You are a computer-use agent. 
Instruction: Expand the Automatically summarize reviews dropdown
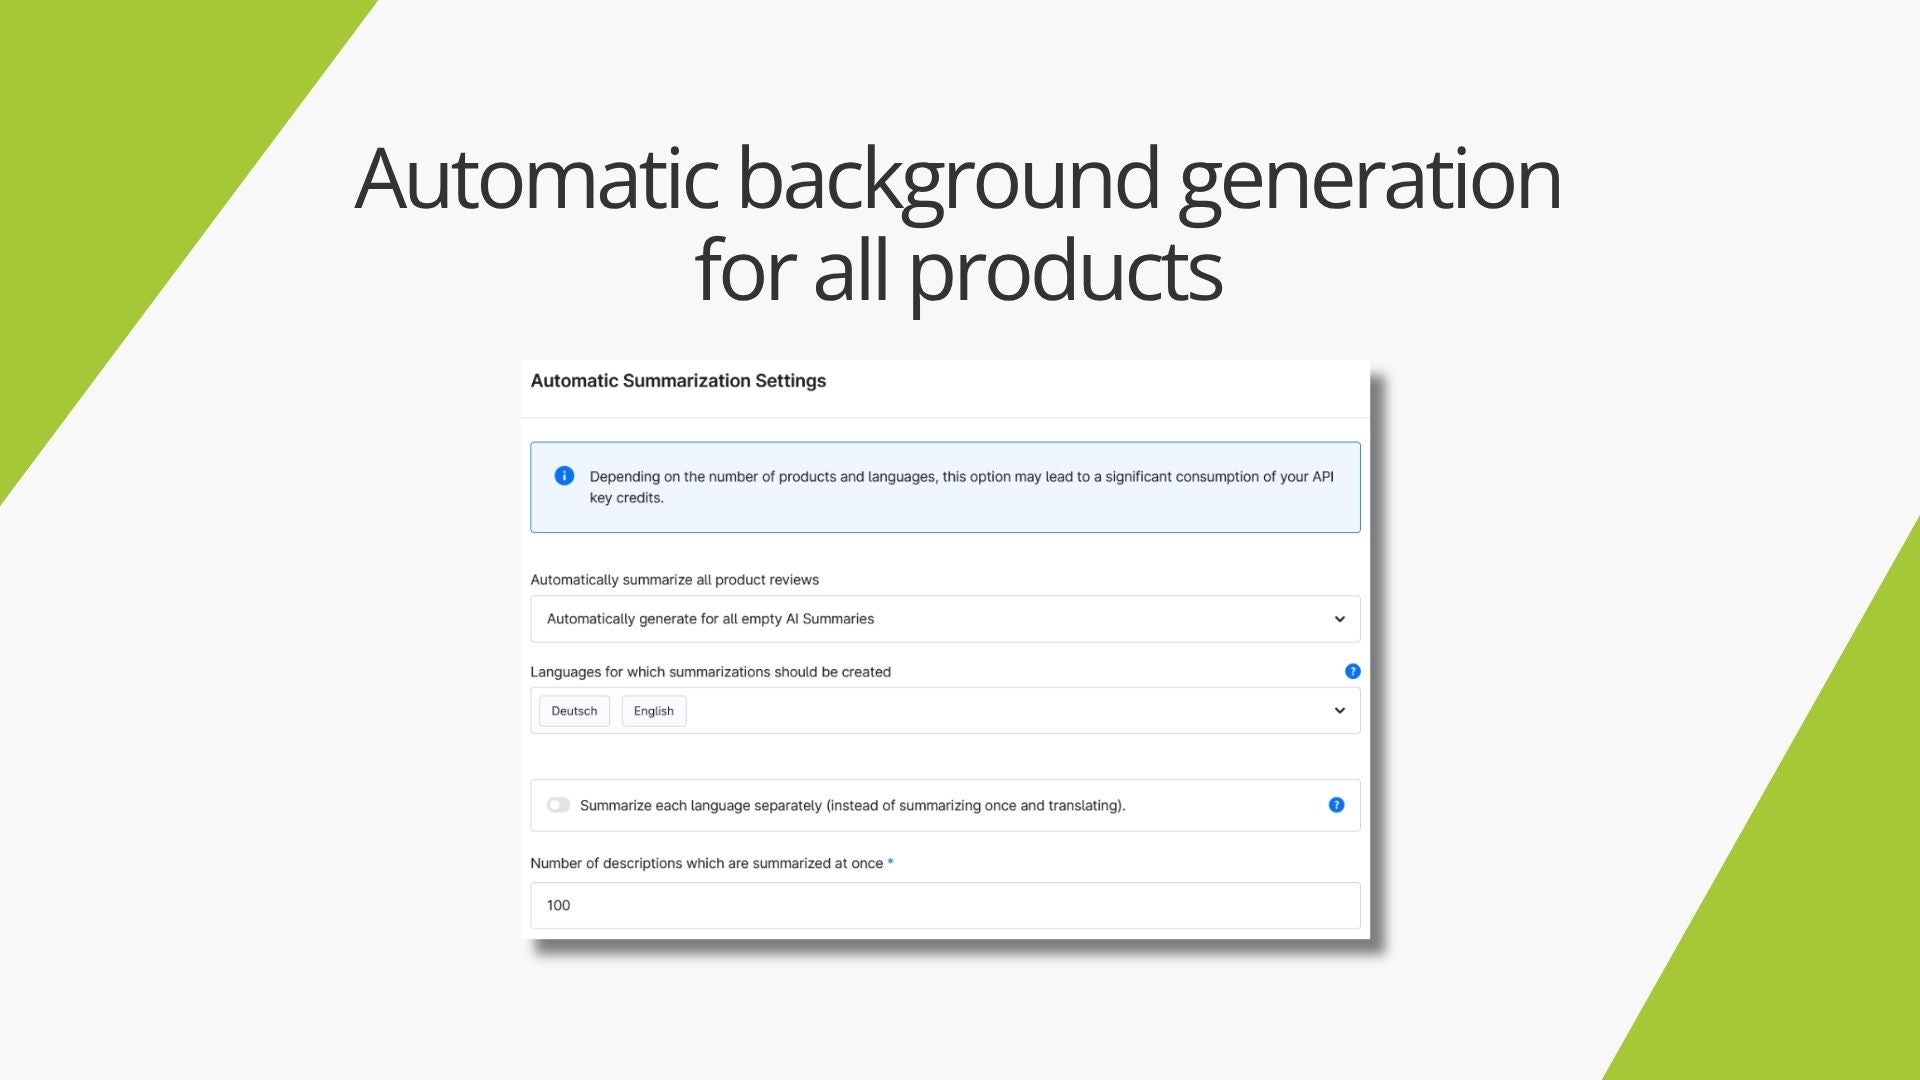click(945, 619)
